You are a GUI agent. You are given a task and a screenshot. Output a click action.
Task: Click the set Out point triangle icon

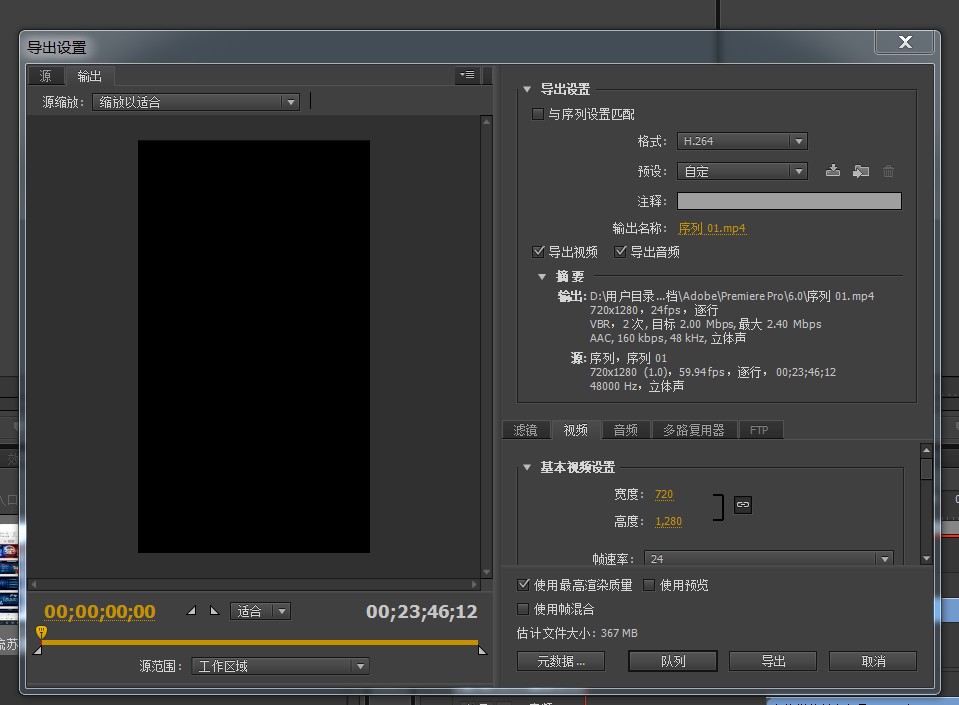coord(214,612)
